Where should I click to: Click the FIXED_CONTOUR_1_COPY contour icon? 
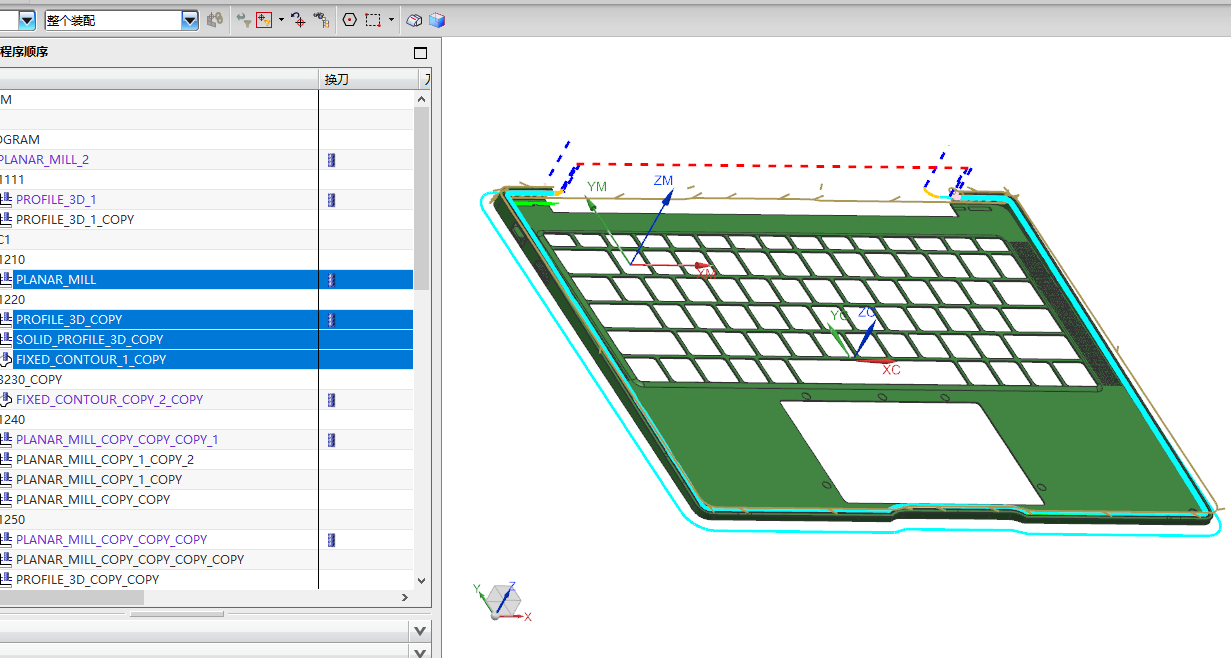point(6,360)
